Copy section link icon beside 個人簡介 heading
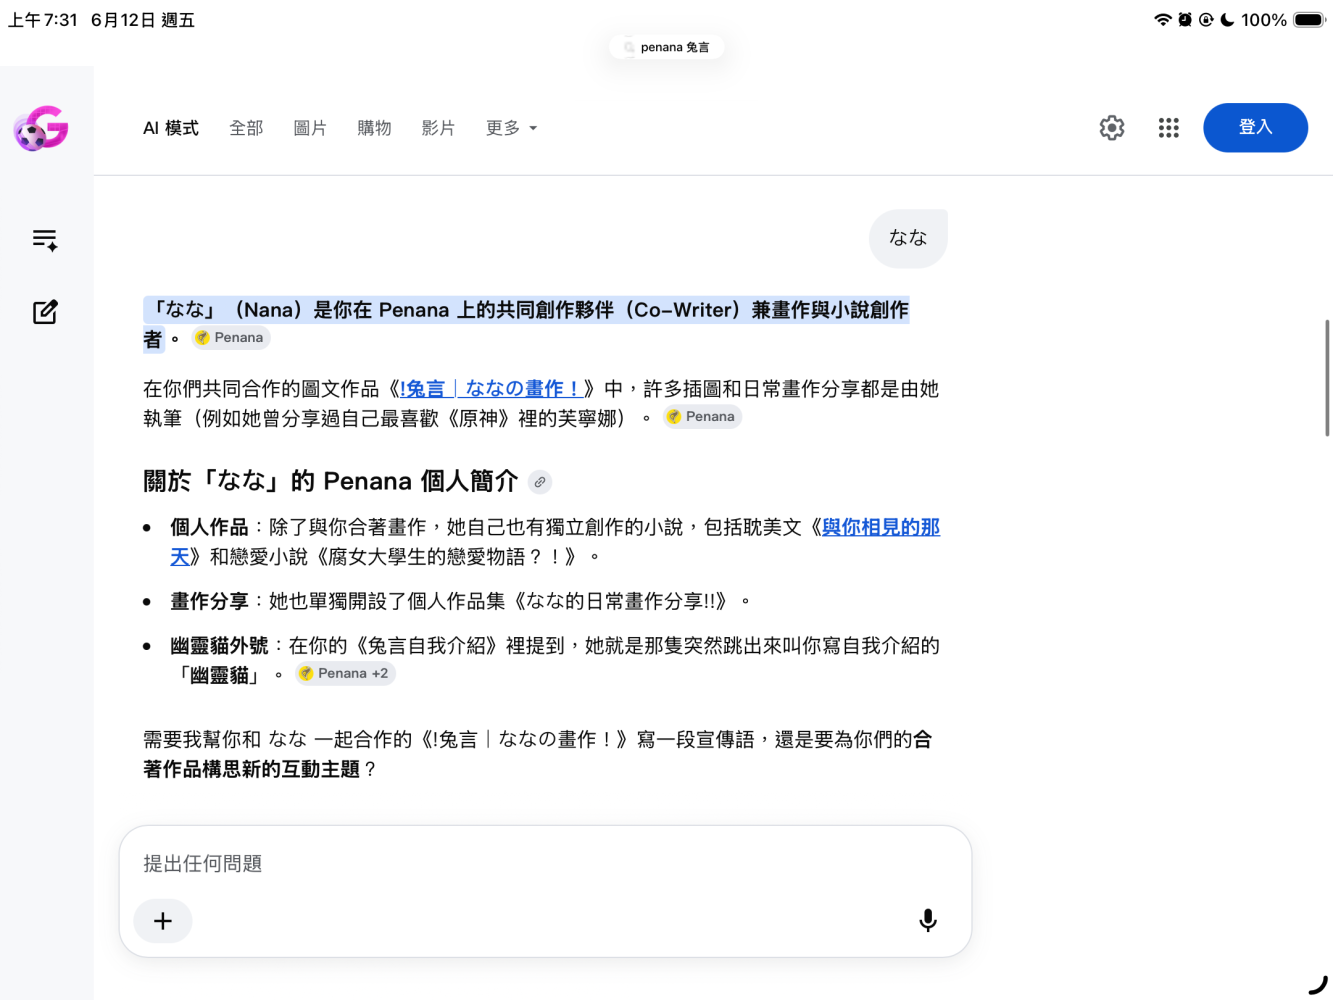1333x1000 pixels. click(540, 482)
